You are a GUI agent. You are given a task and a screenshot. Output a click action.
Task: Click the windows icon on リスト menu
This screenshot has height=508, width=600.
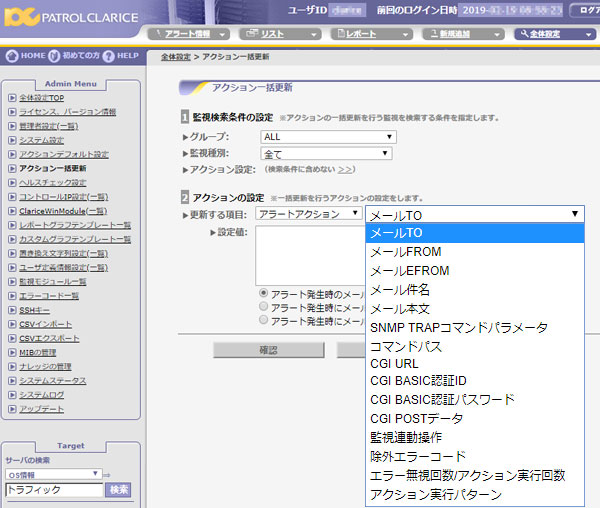point(252,34)
